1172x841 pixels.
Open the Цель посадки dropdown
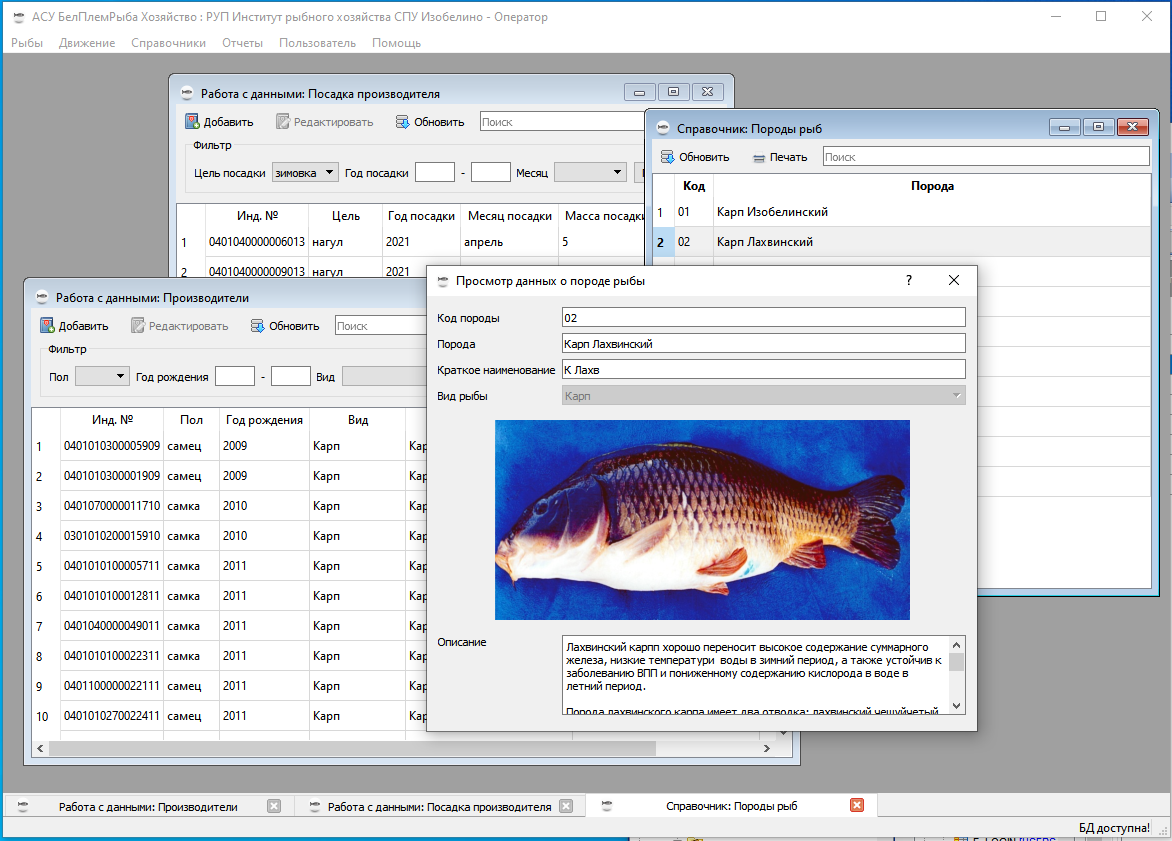[x=305, y=173]
